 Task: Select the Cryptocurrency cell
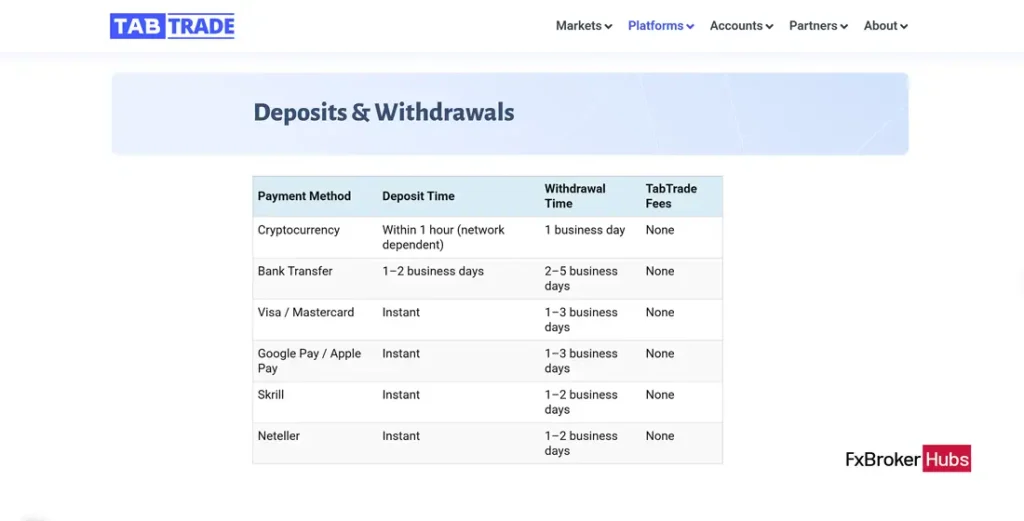298,230
